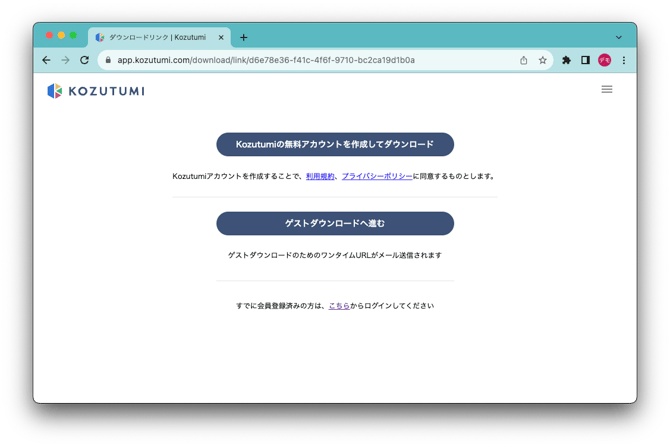Open a new browser tab

[x=244, y=38]
